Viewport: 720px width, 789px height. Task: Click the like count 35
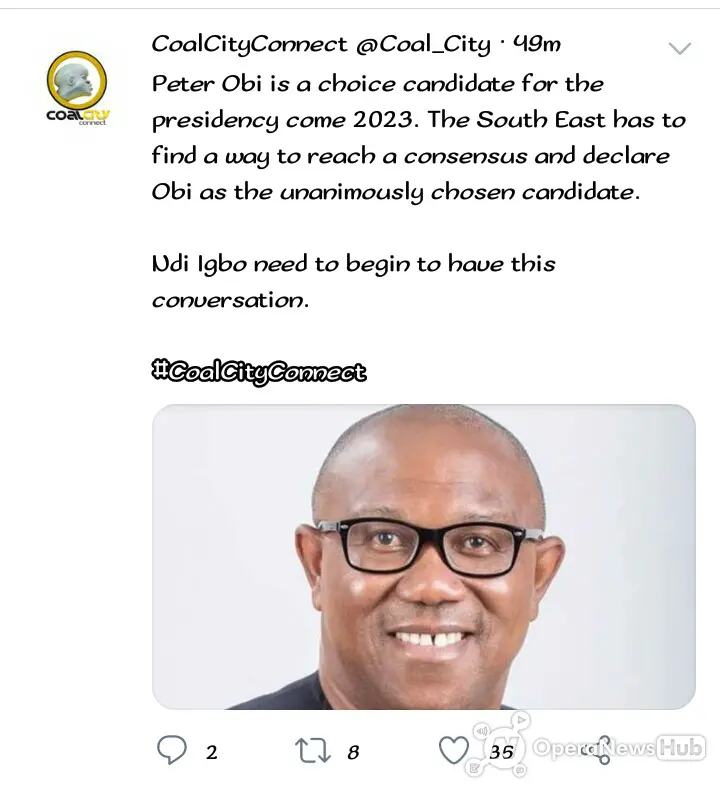[501, 752]
